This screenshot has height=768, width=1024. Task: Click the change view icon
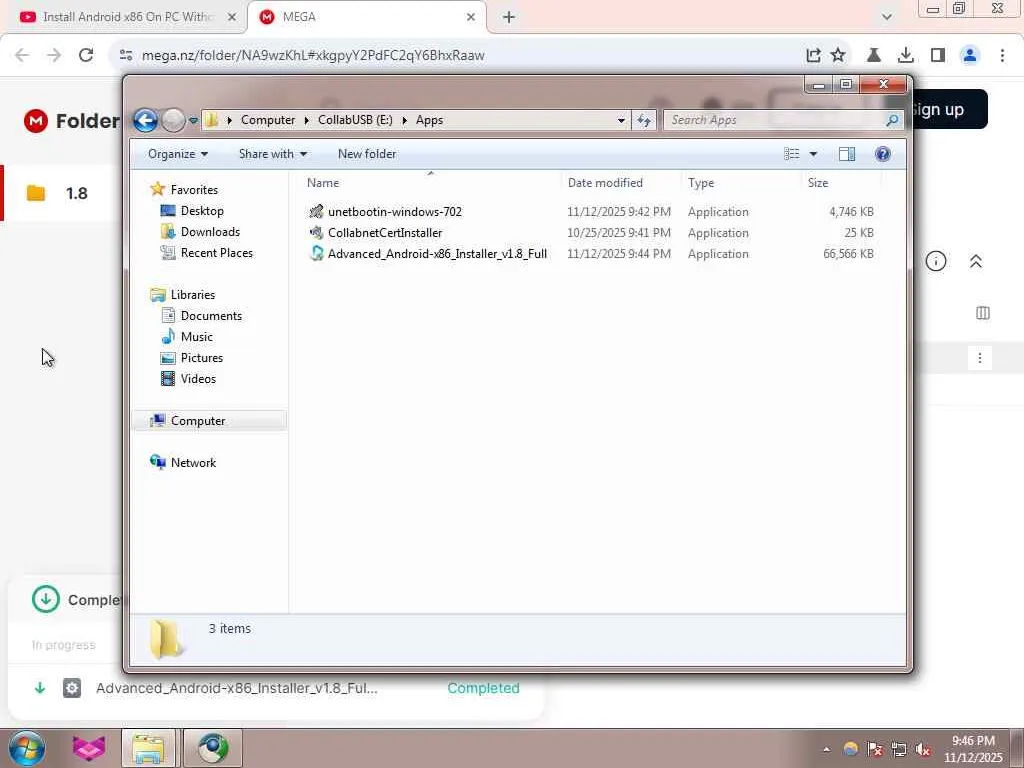click(792, 154)
